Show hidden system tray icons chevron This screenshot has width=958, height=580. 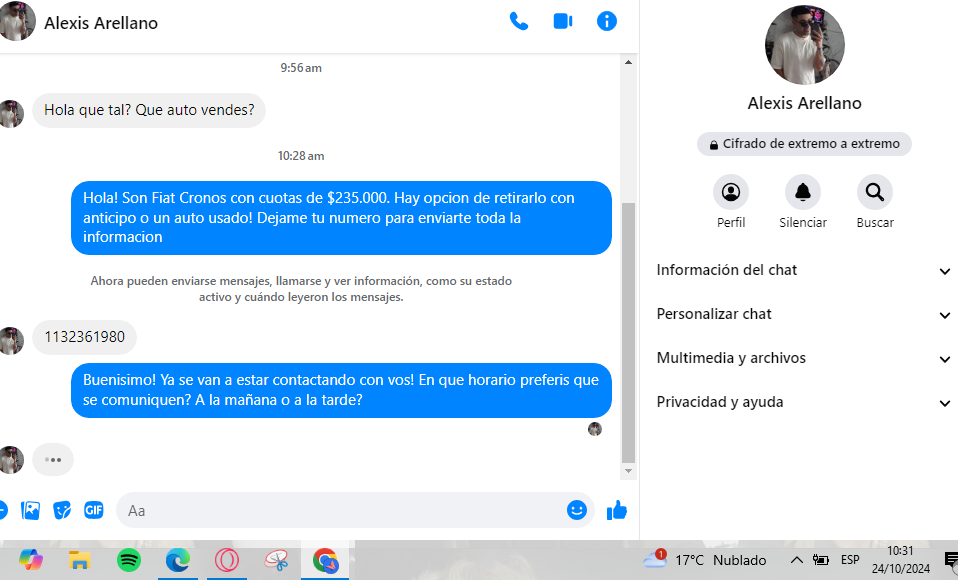click(797, 560)
